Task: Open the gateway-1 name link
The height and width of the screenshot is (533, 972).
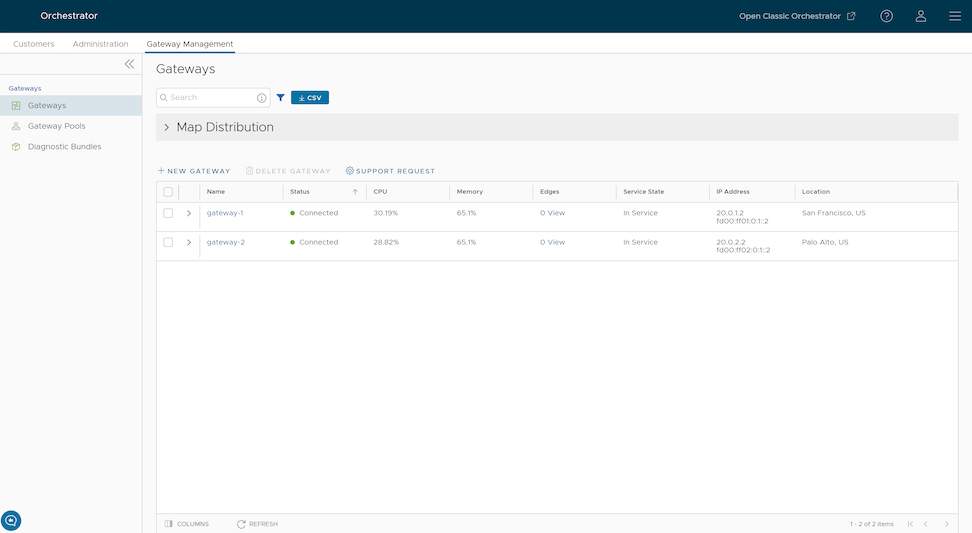Action: pos(225,213)
